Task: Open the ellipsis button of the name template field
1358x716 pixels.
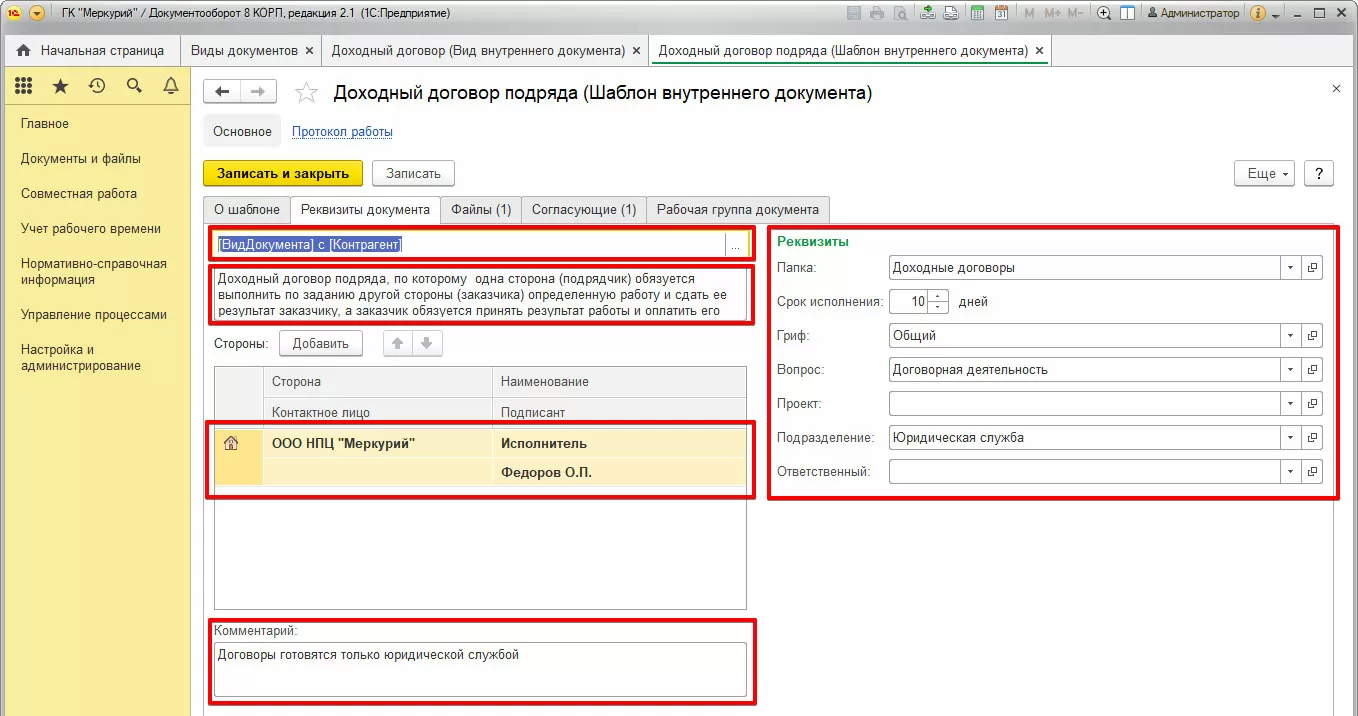Action: click(735, 245)
